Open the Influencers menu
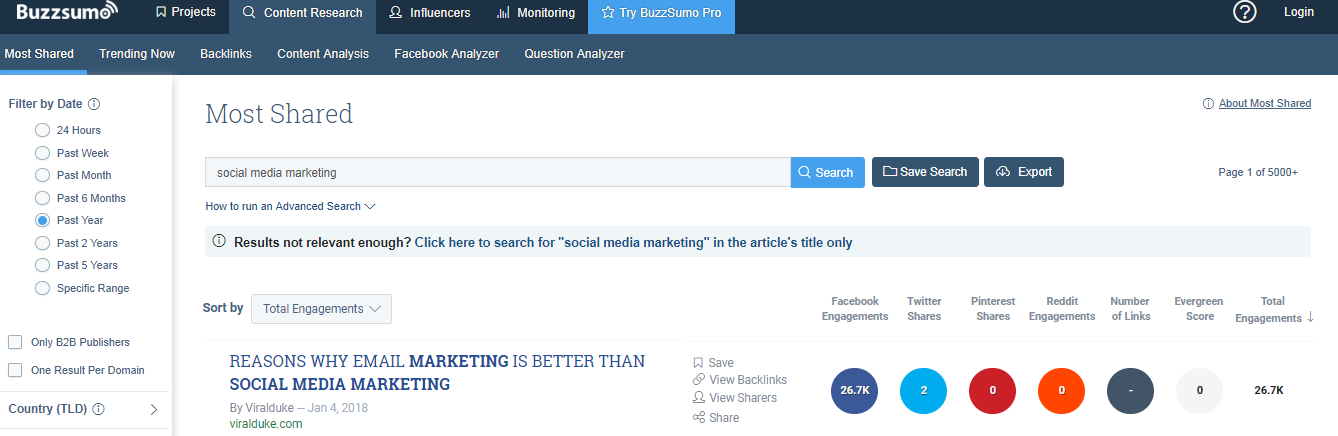 (429, 13)
